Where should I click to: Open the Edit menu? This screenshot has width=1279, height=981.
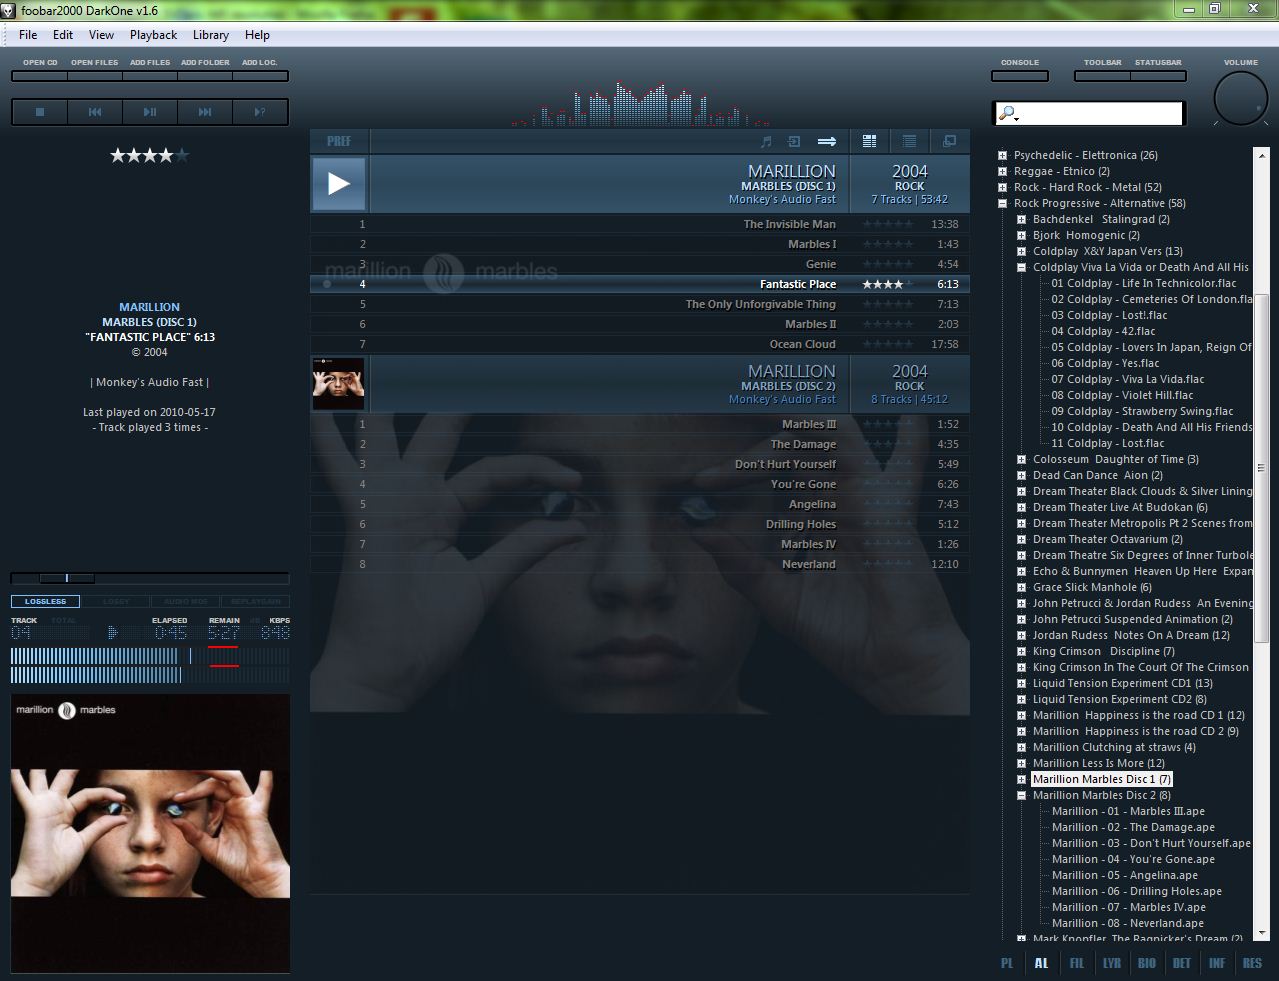click(63, 35)
